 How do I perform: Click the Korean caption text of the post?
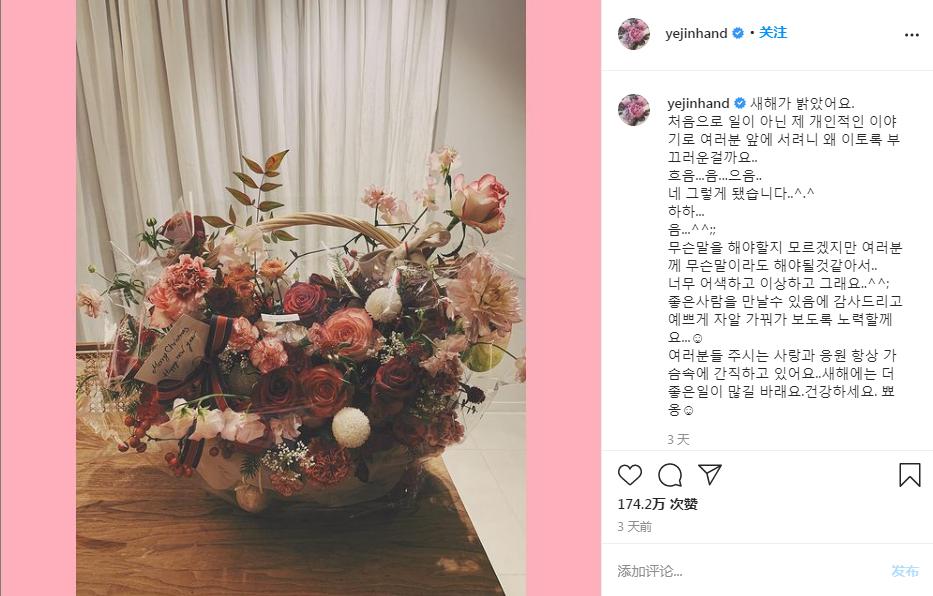pos(784,256)
